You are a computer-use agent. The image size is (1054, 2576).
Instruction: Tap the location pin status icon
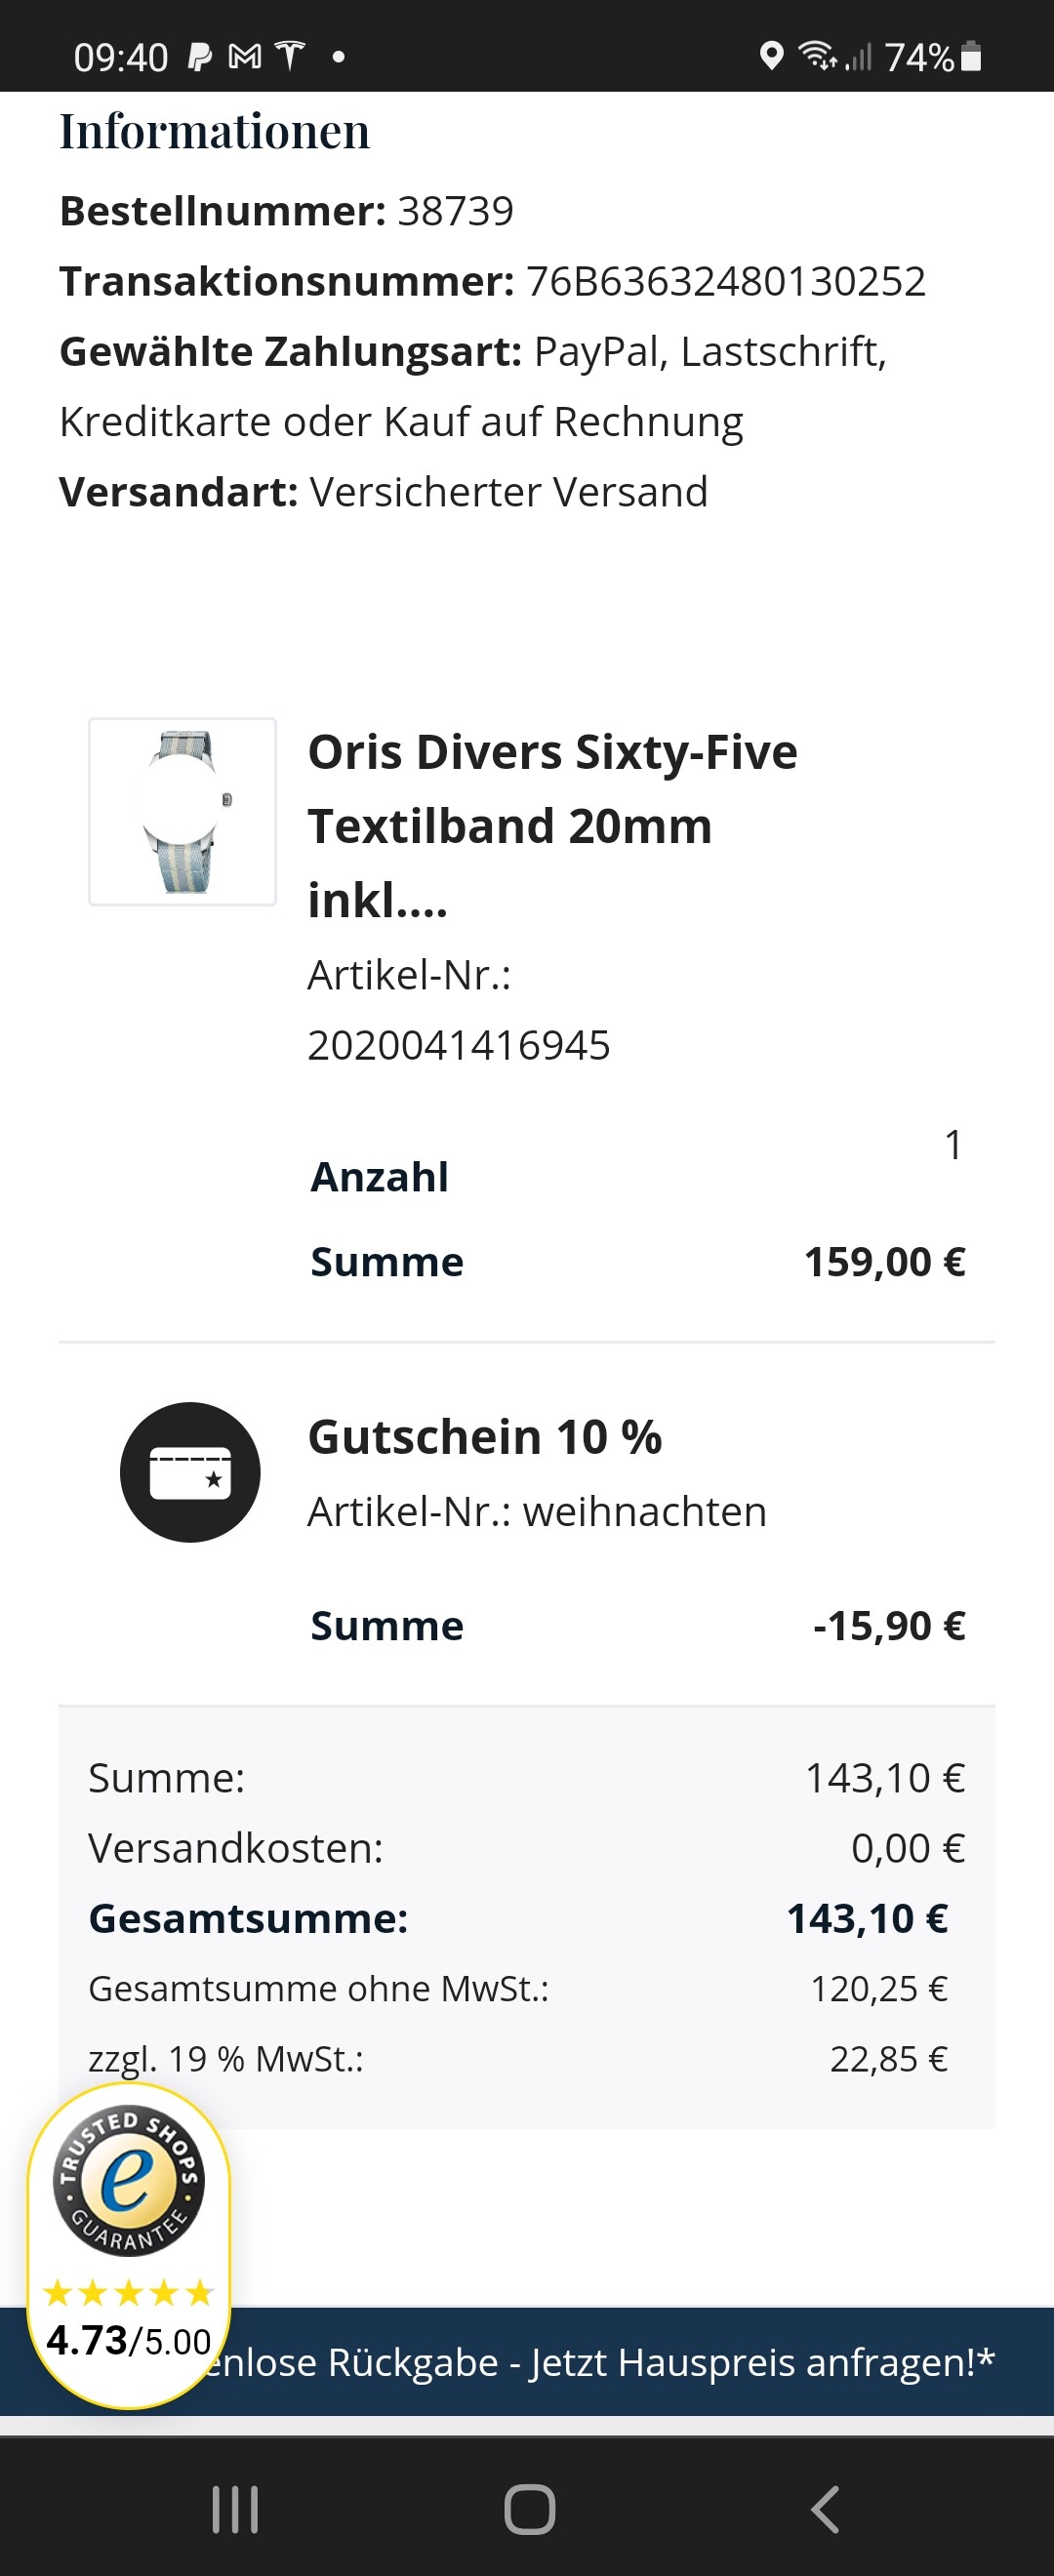(x=771, y=56)
